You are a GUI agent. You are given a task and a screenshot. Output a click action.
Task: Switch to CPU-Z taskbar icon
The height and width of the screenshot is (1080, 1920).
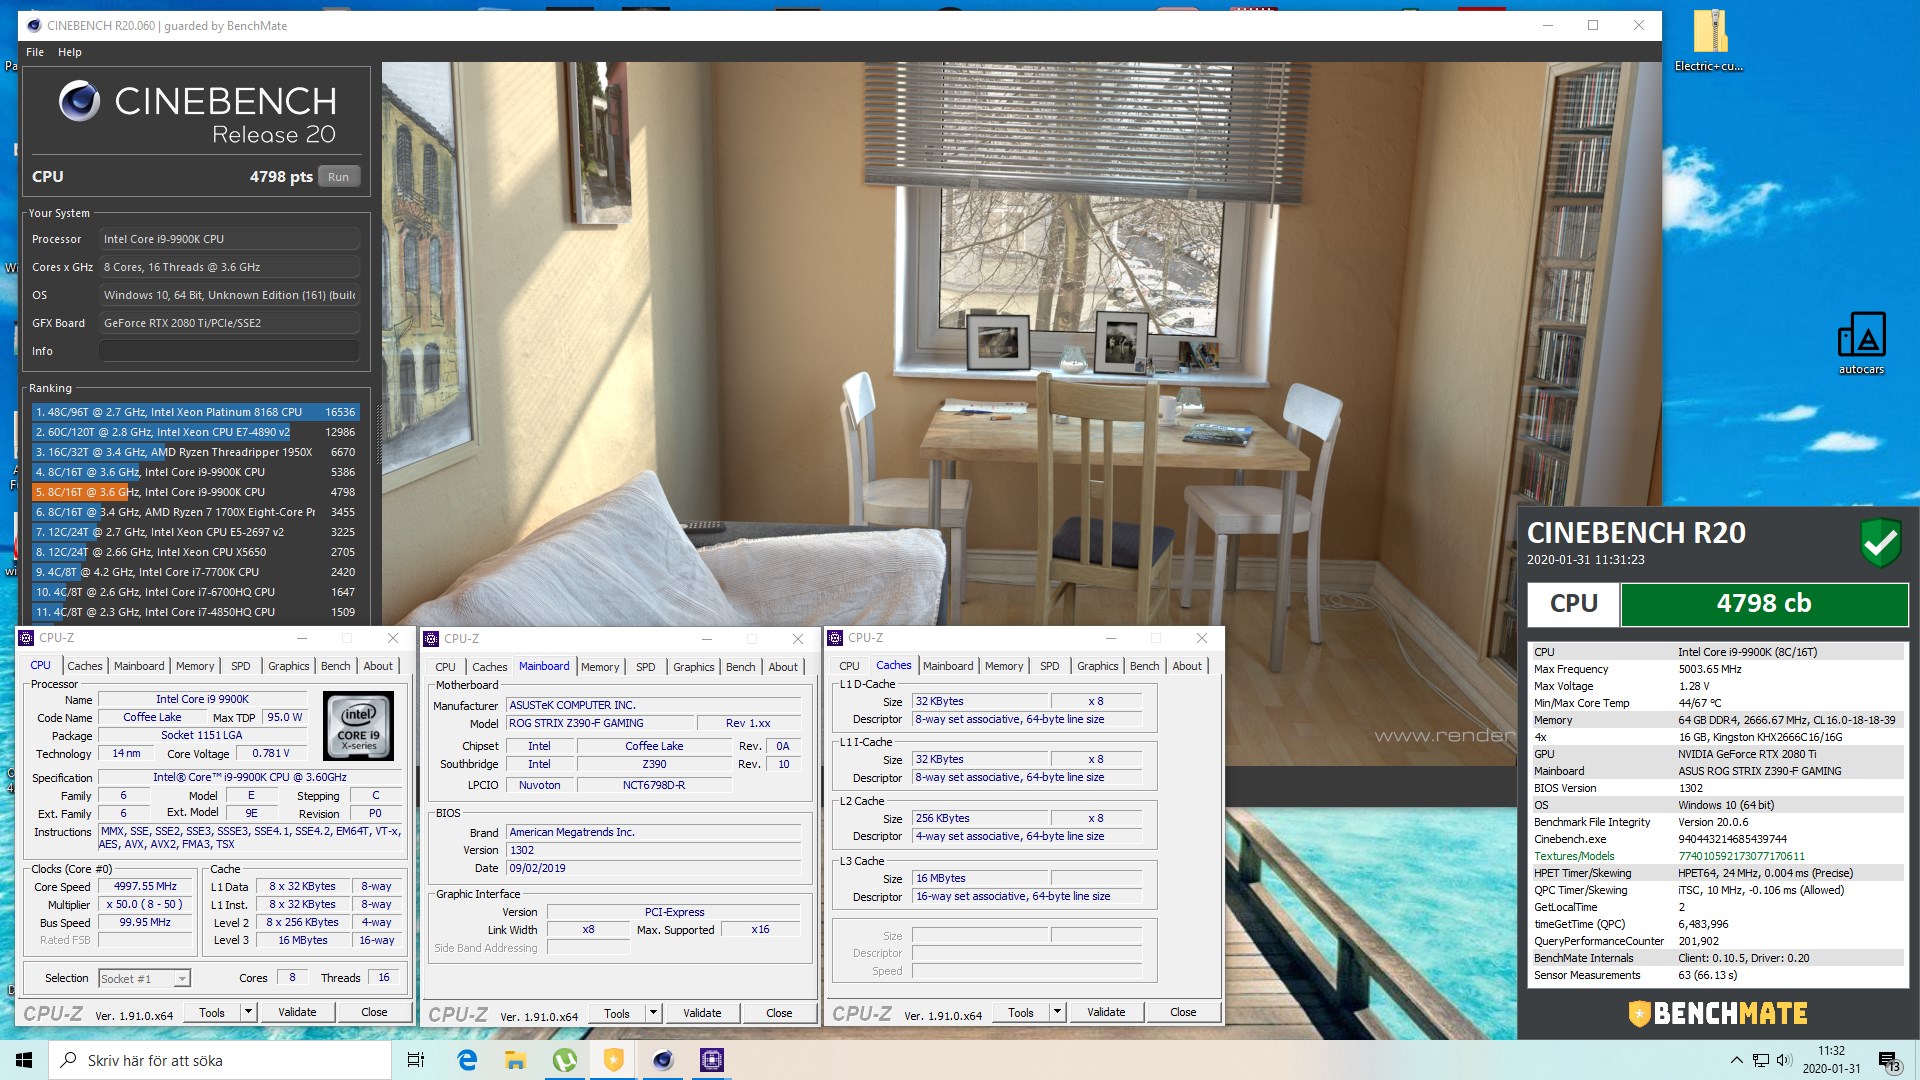click(712, 1060)
